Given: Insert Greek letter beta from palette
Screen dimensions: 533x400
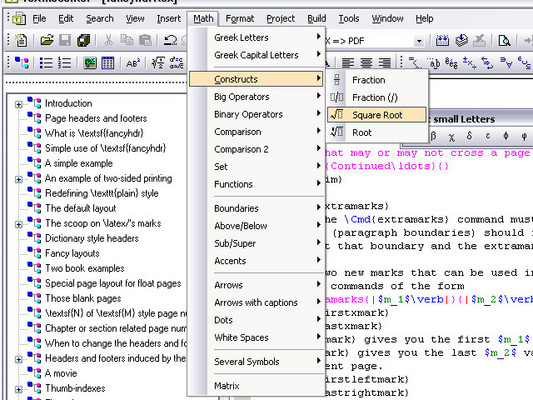Looking at the screenshot, I should (433, 136).
